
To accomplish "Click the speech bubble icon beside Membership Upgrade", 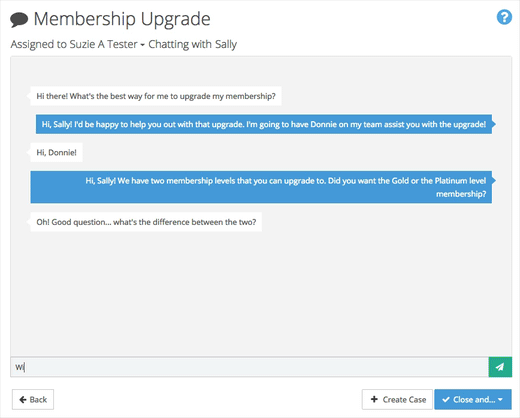I will pos(19,19).
